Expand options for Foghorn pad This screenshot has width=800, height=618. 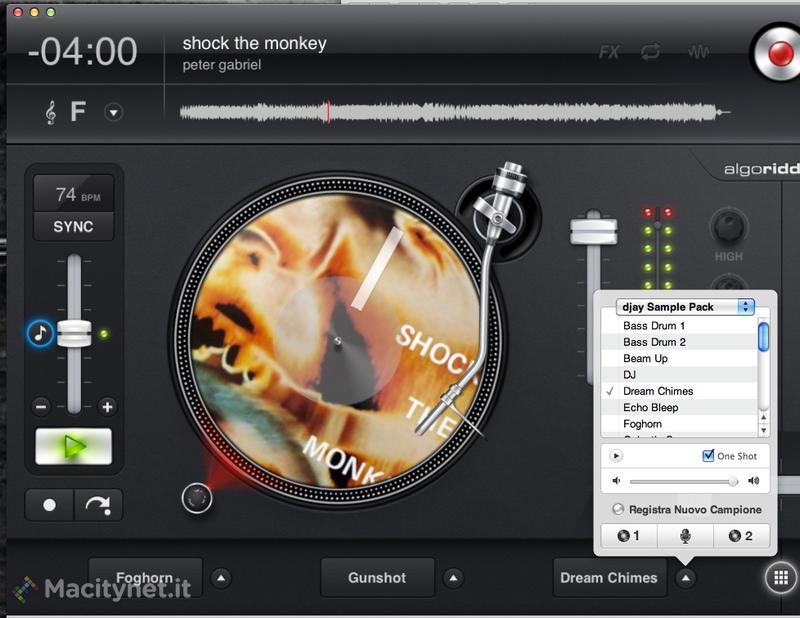pyautogui.click(x=221, y=578)
